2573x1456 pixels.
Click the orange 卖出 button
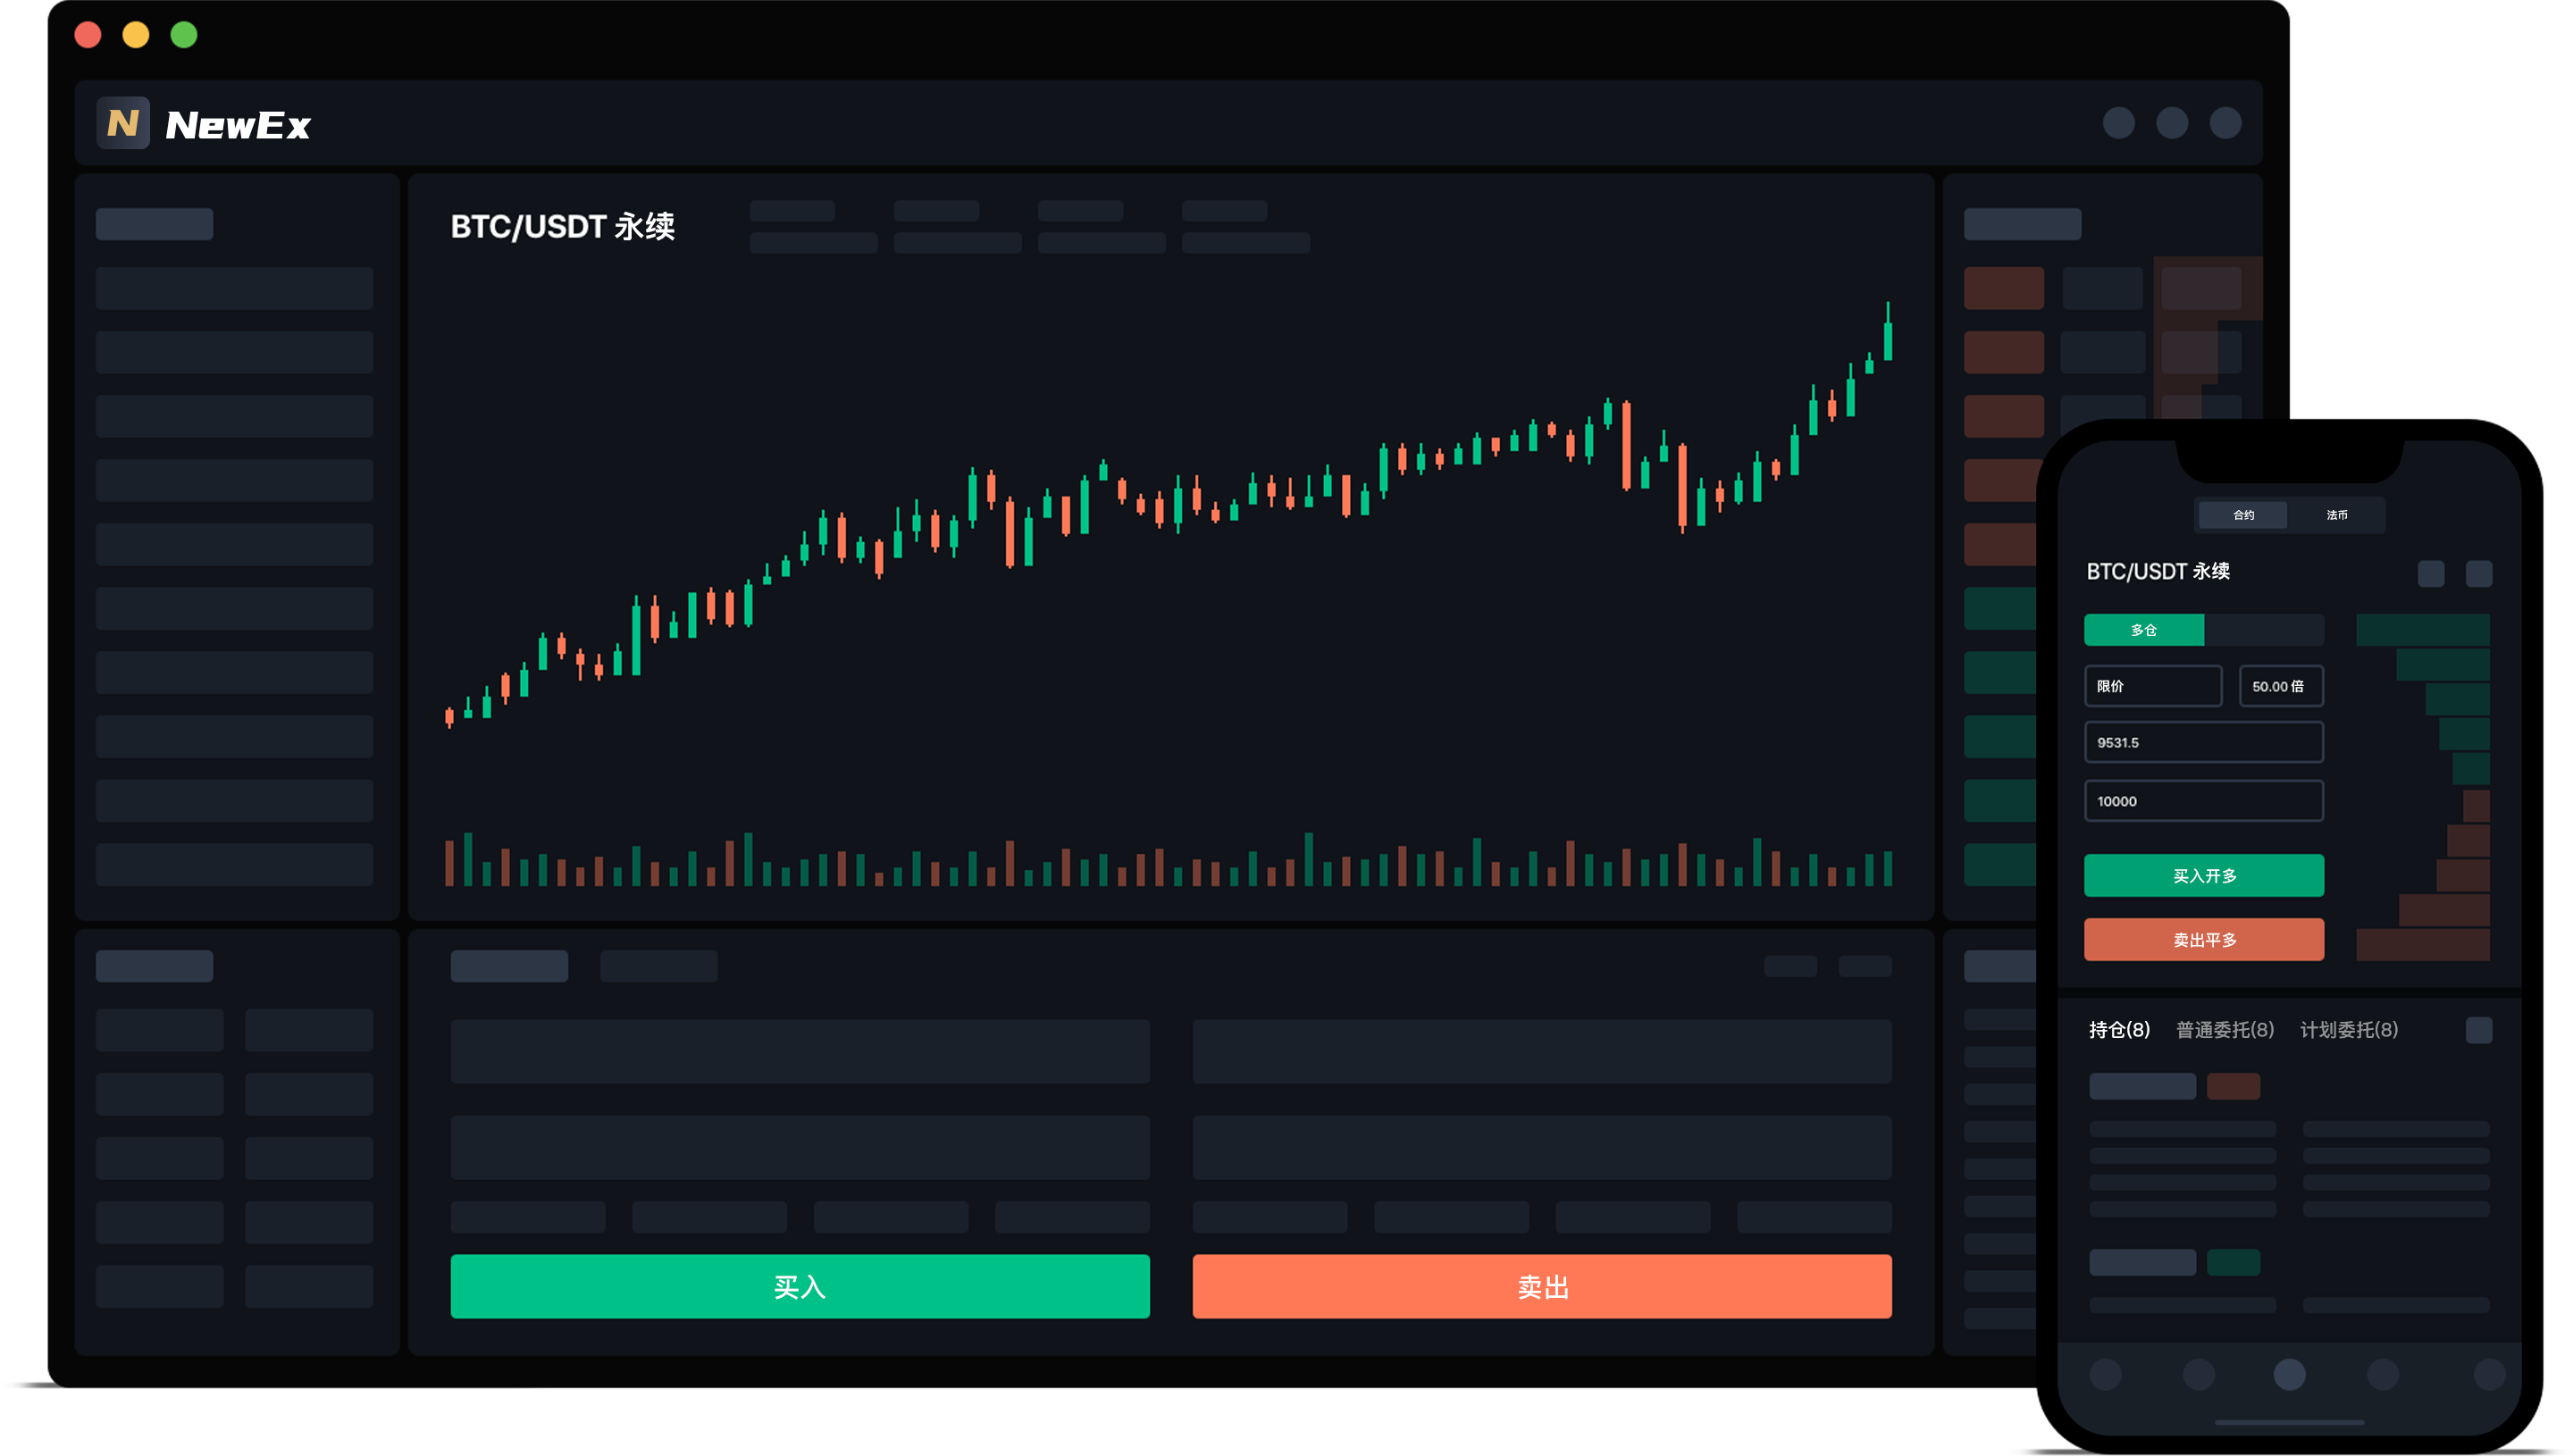[x=1541, y=1286]
